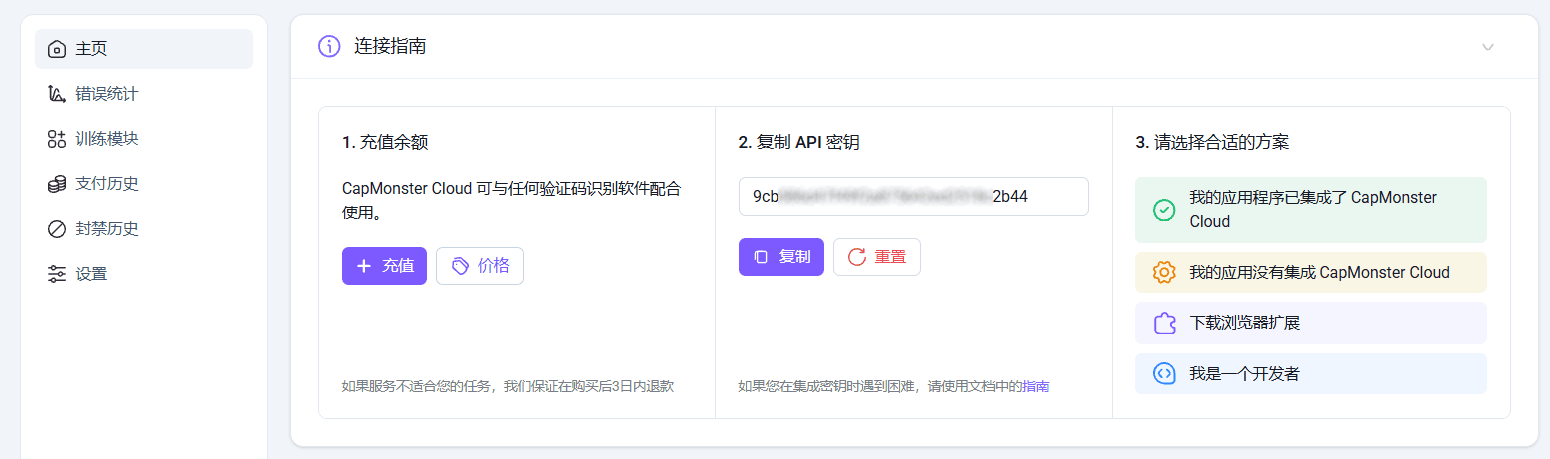
Task: Click the 2. 复制 API 密钥 heading
Action: point(799,143)
